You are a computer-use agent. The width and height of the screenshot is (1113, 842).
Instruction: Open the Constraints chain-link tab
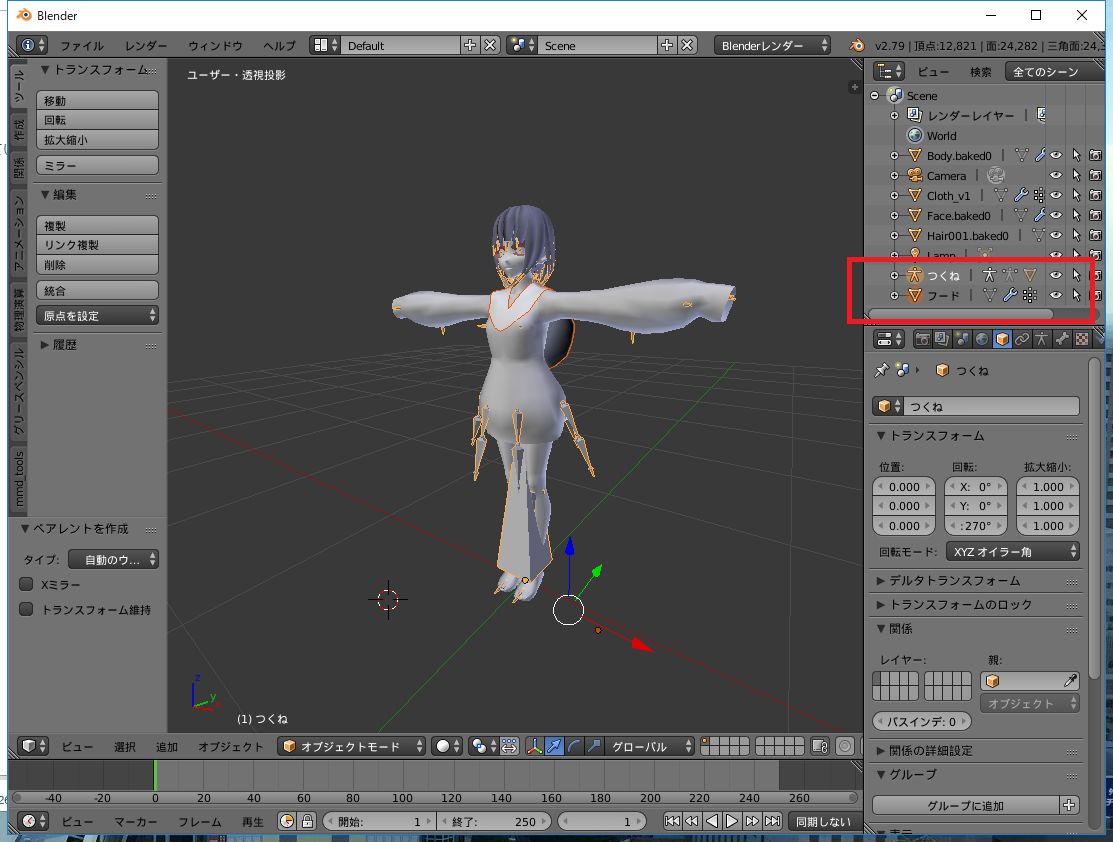tap(1021, 339)
